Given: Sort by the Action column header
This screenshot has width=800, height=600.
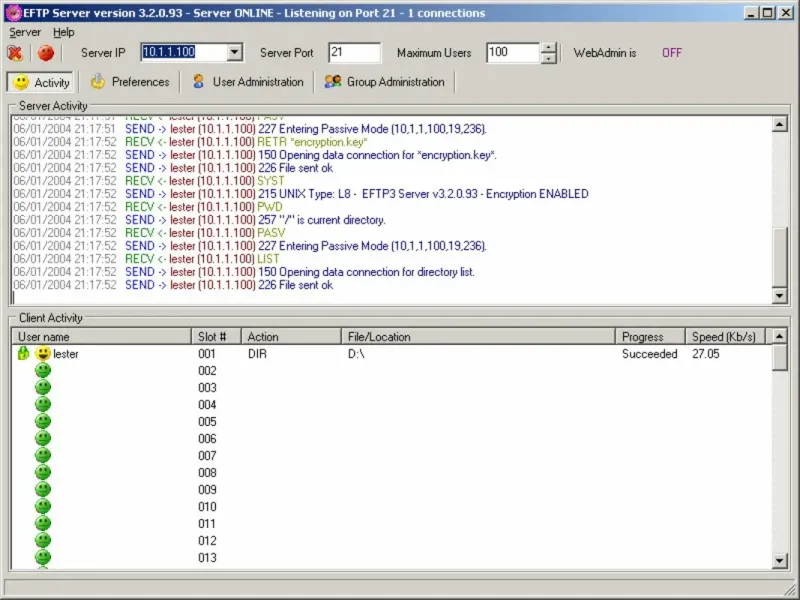Looking at the screenshot, I should (291, 337).
